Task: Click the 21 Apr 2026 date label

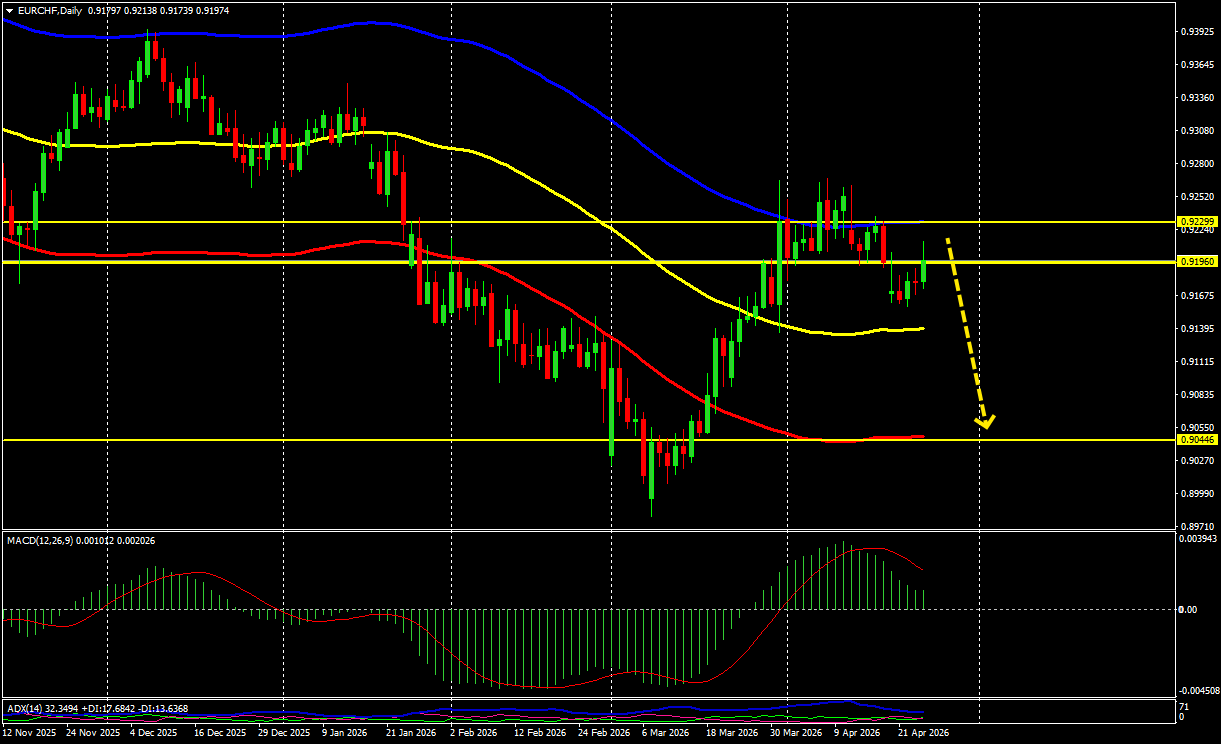Action: [922, 732]
